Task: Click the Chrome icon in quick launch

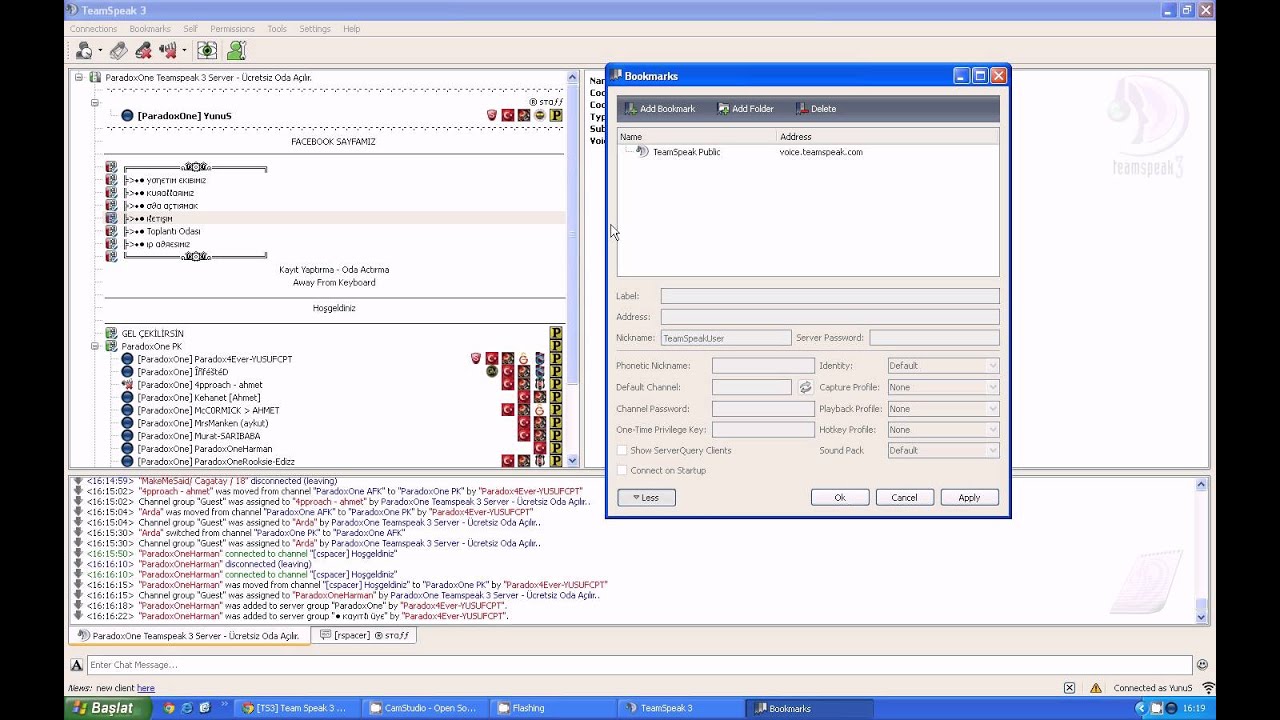Action: [169, 708]
